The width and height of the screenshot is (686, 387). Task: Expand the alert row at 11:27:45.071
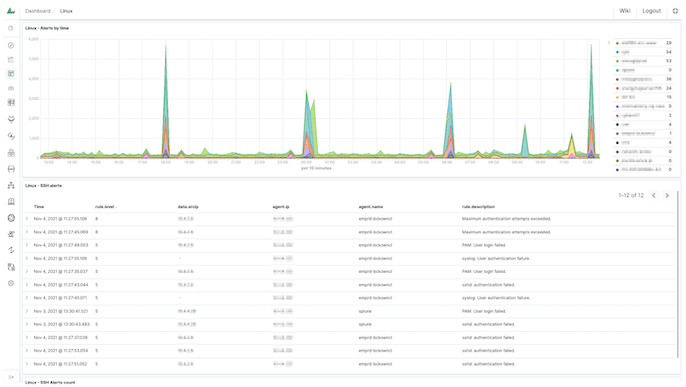click(27, 298)
